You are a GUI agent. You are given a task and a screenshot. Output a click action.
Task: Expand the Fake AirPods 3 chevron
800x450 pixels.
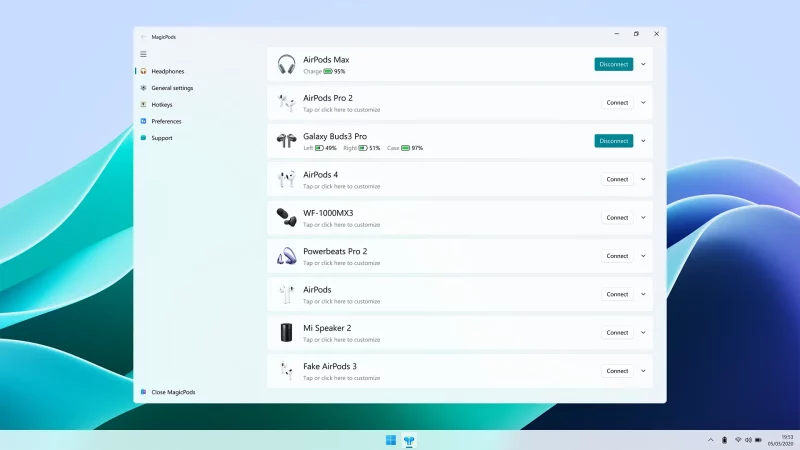643,371
